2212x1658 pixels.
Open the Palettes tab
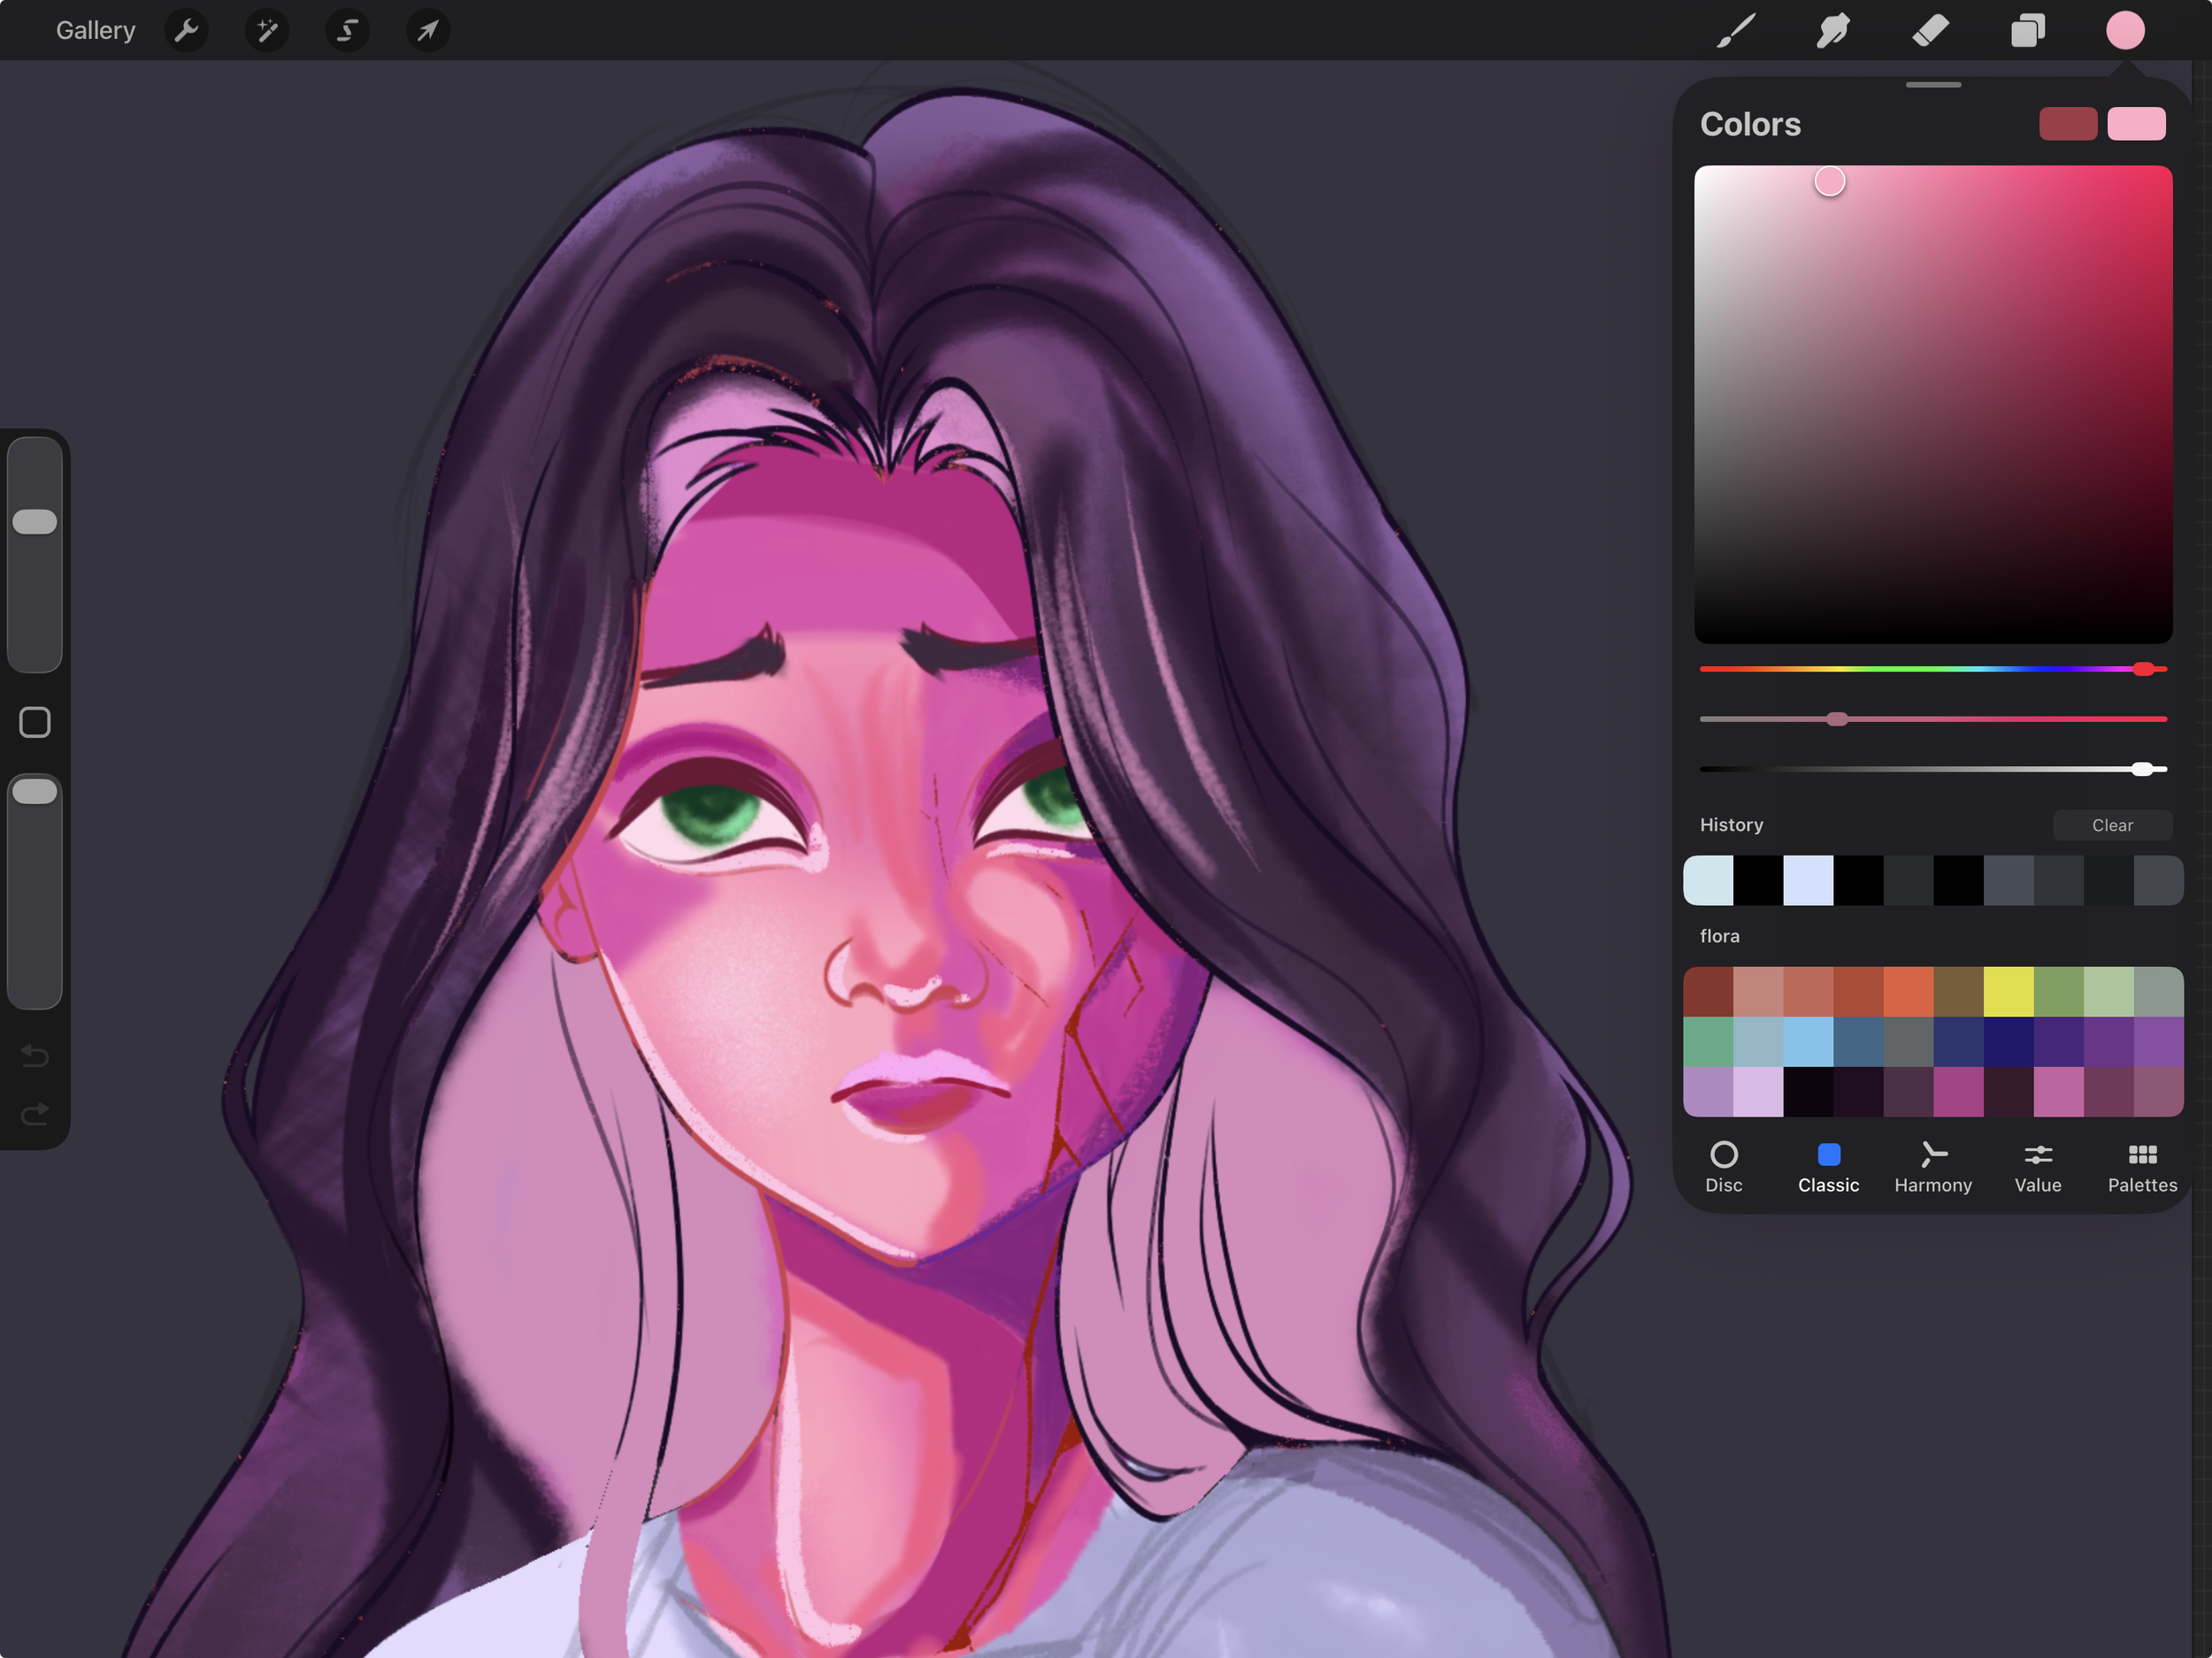click(2141, 1167)
